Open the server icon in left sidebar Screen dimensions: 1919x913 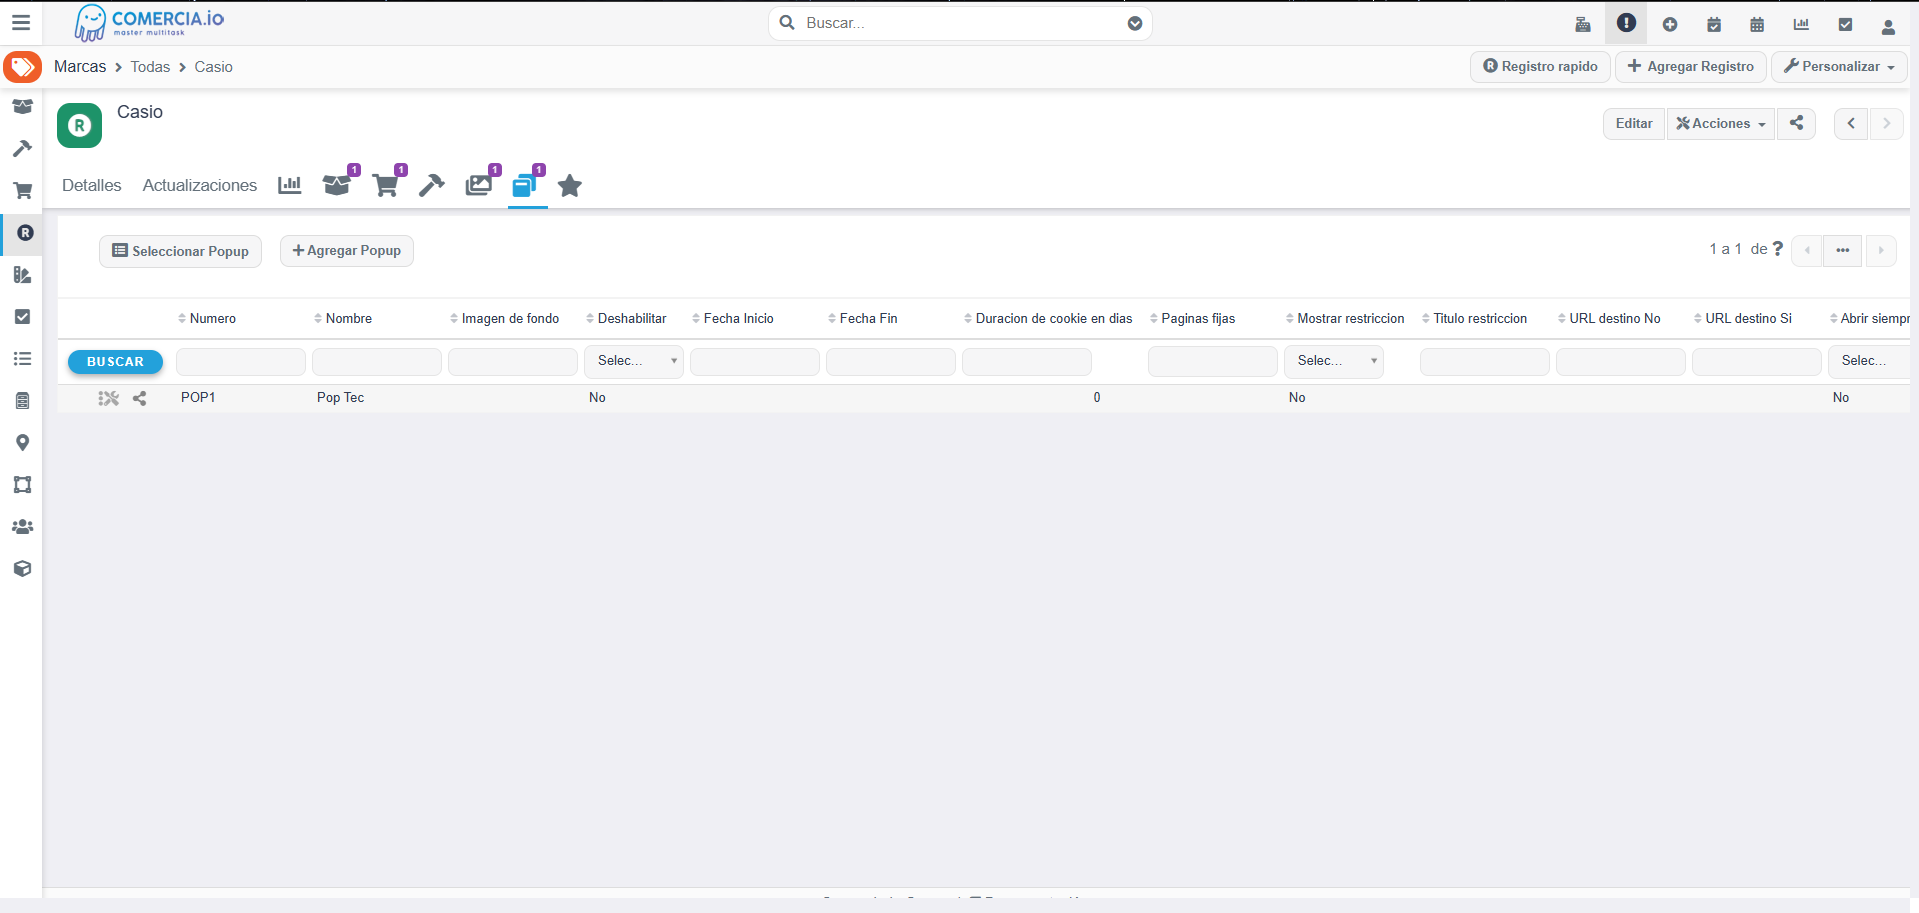22,400
